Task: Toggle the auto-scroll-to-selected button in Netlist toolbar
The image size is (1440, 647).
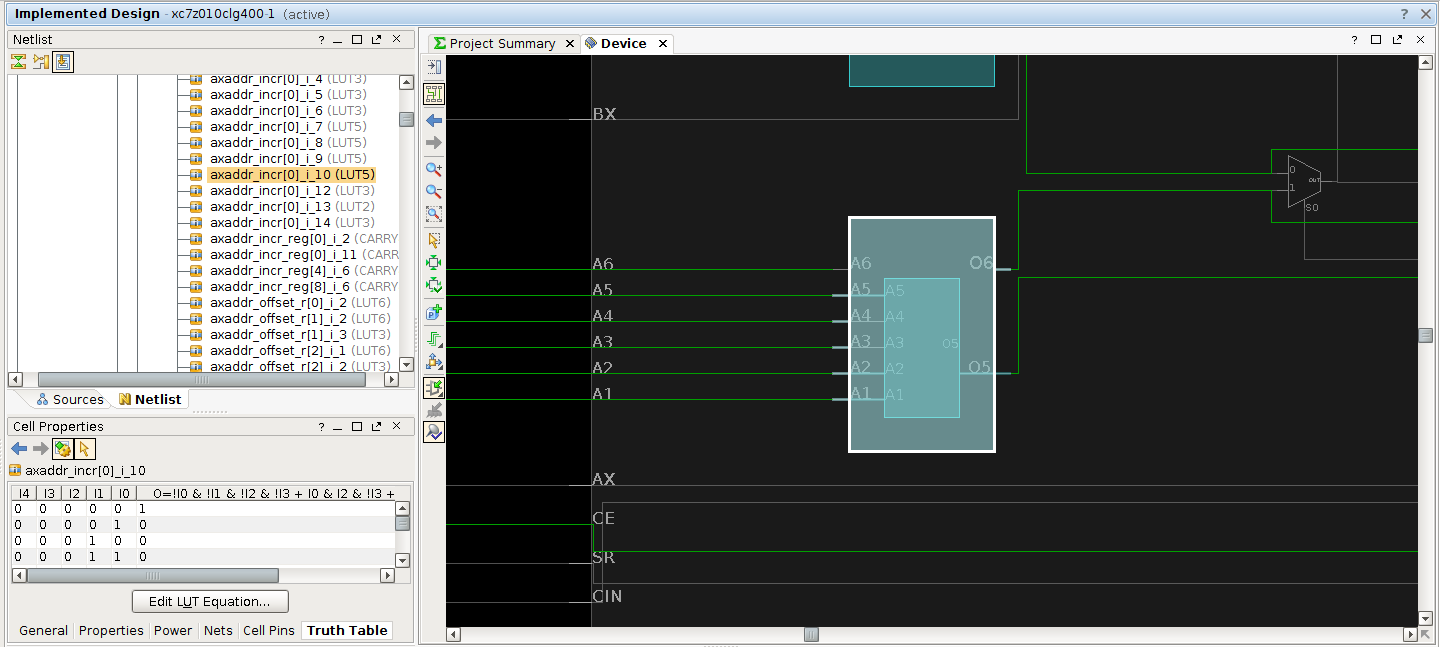Action: [63, 62]
